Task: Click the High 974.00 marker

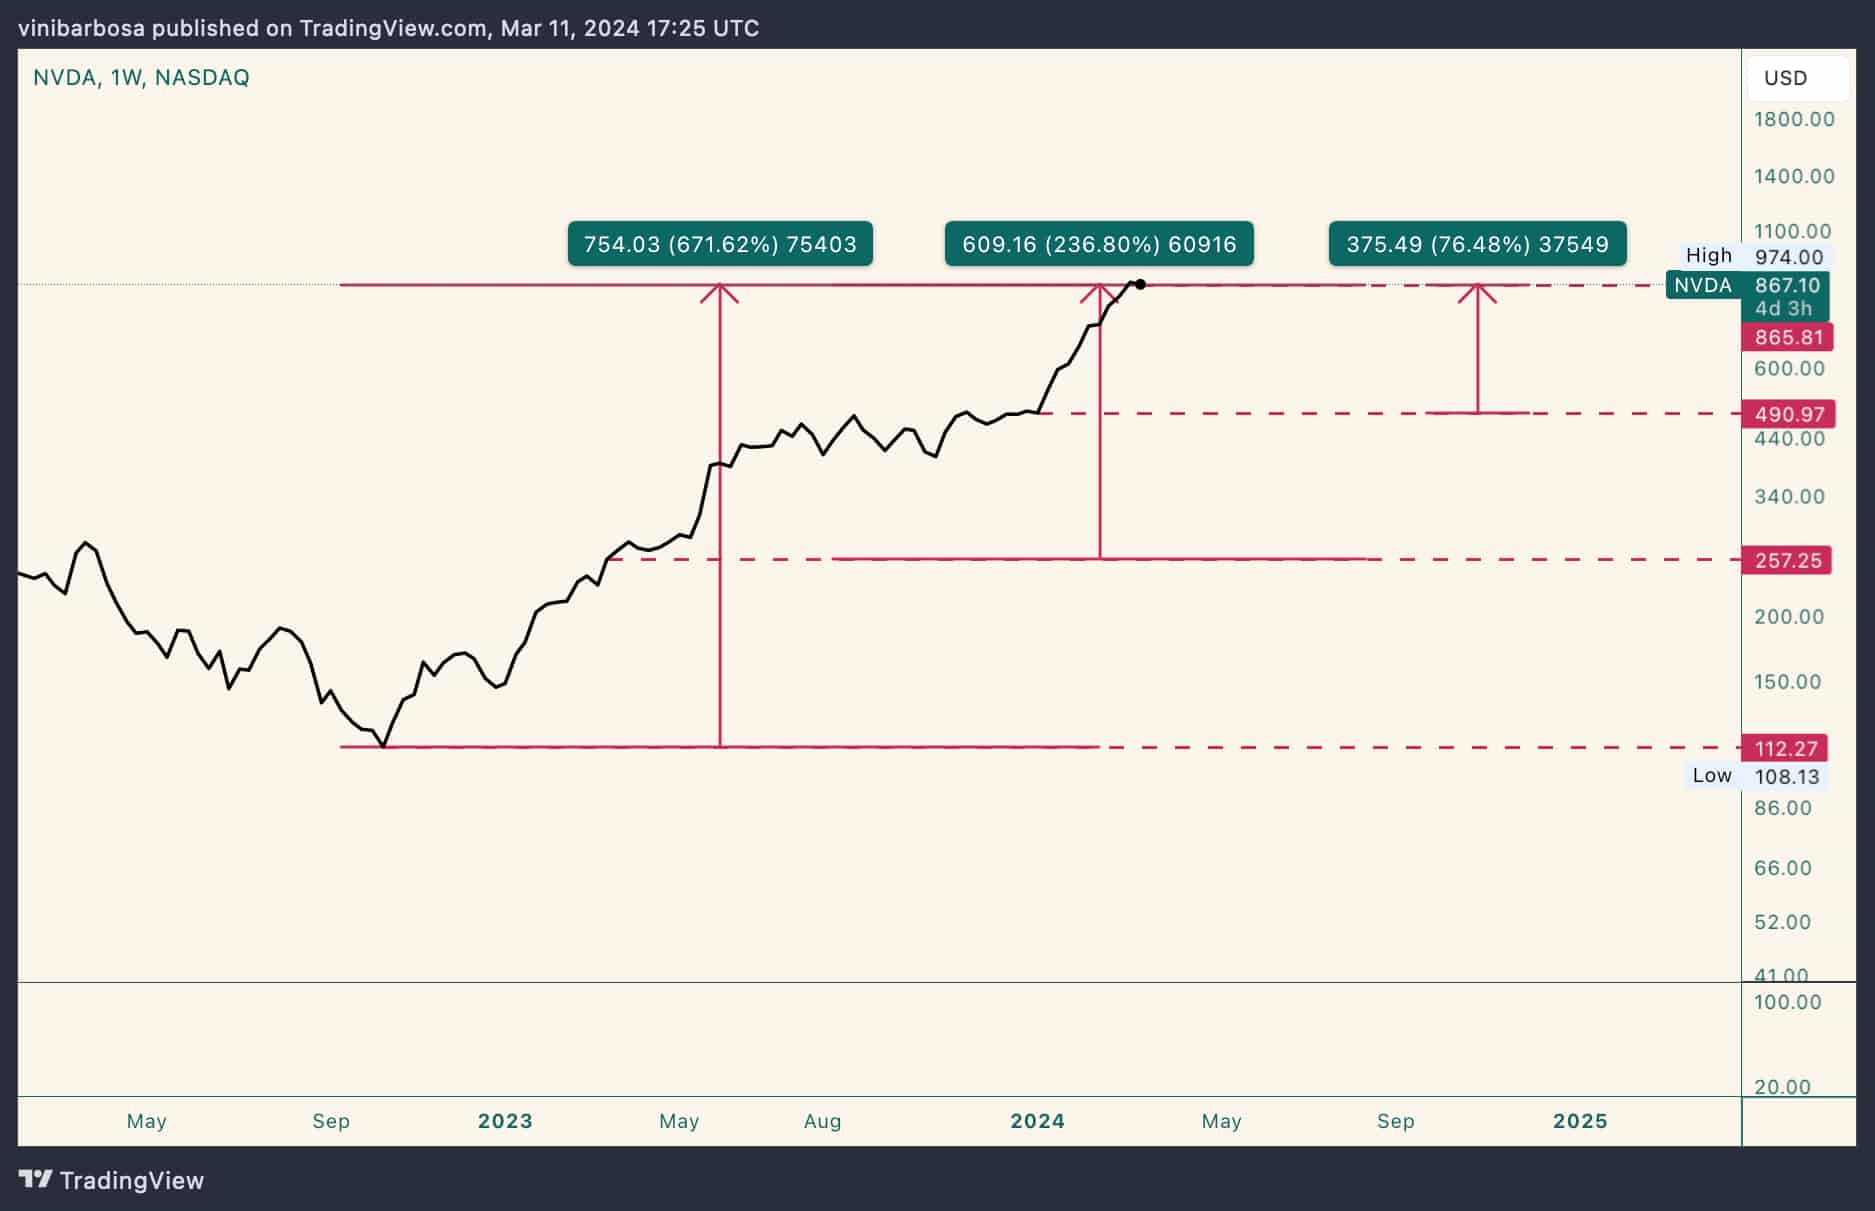Action: coord(1755,256)
